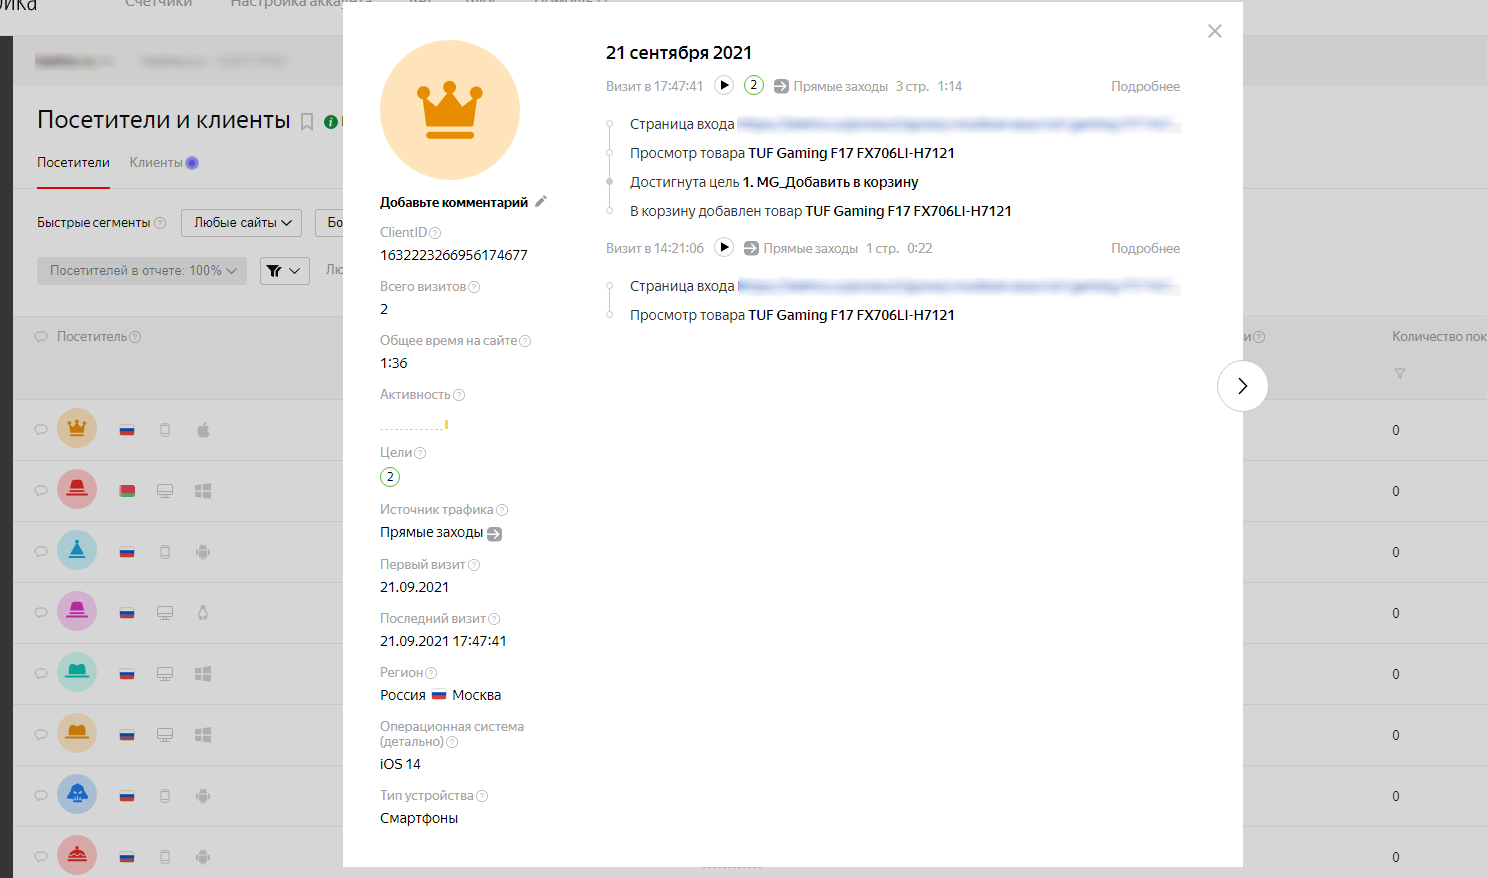This screenshot has height=878, width=1487.
Task: Expand the Посетителей в отчете 100% selector
Action: click(x=142, y=271)
